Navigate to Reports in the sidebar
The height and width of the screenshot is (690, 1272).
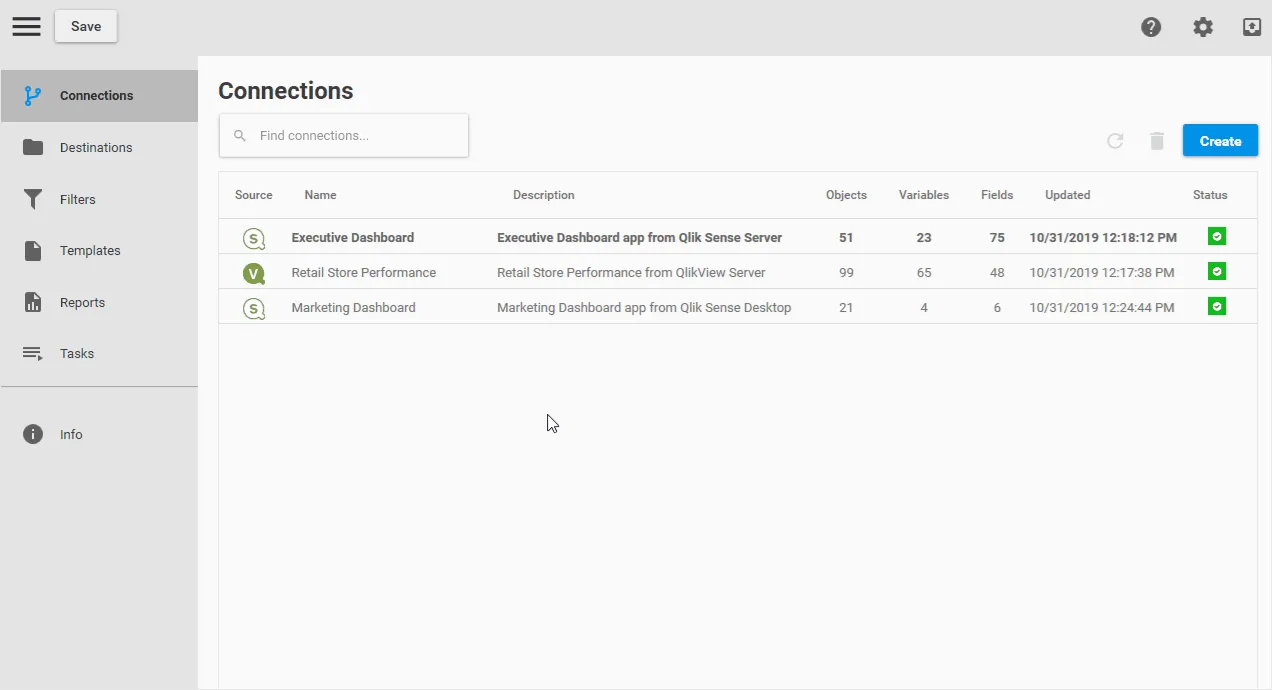82,302
